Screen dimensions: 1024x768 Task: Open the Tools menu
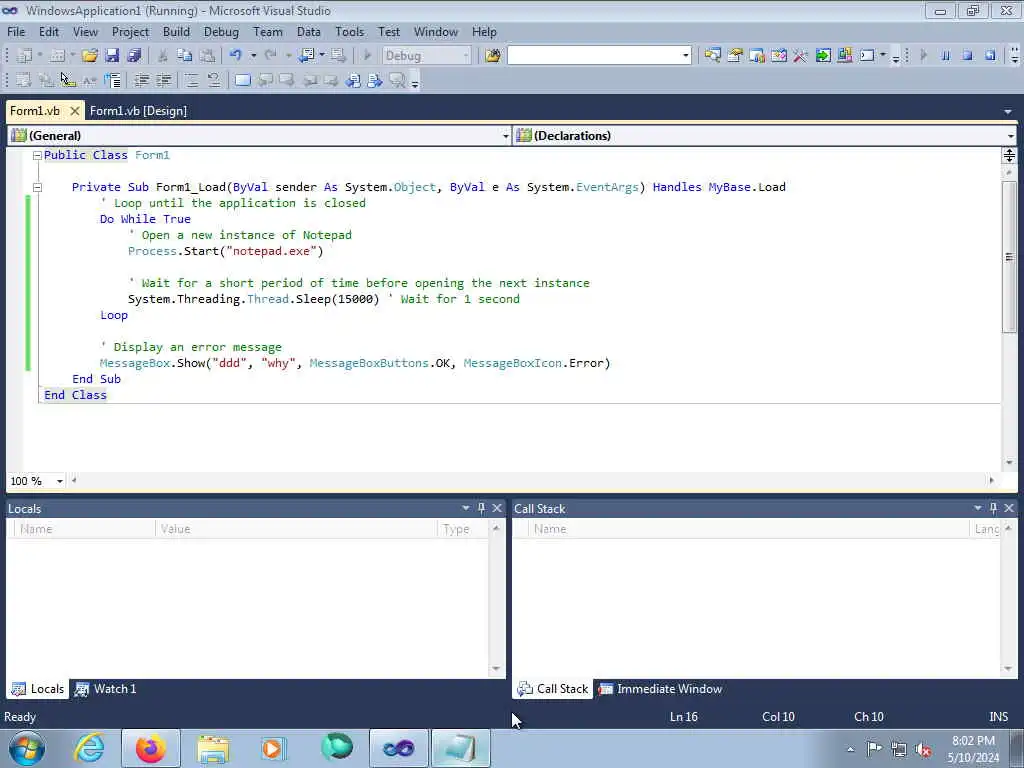[349, 32]
